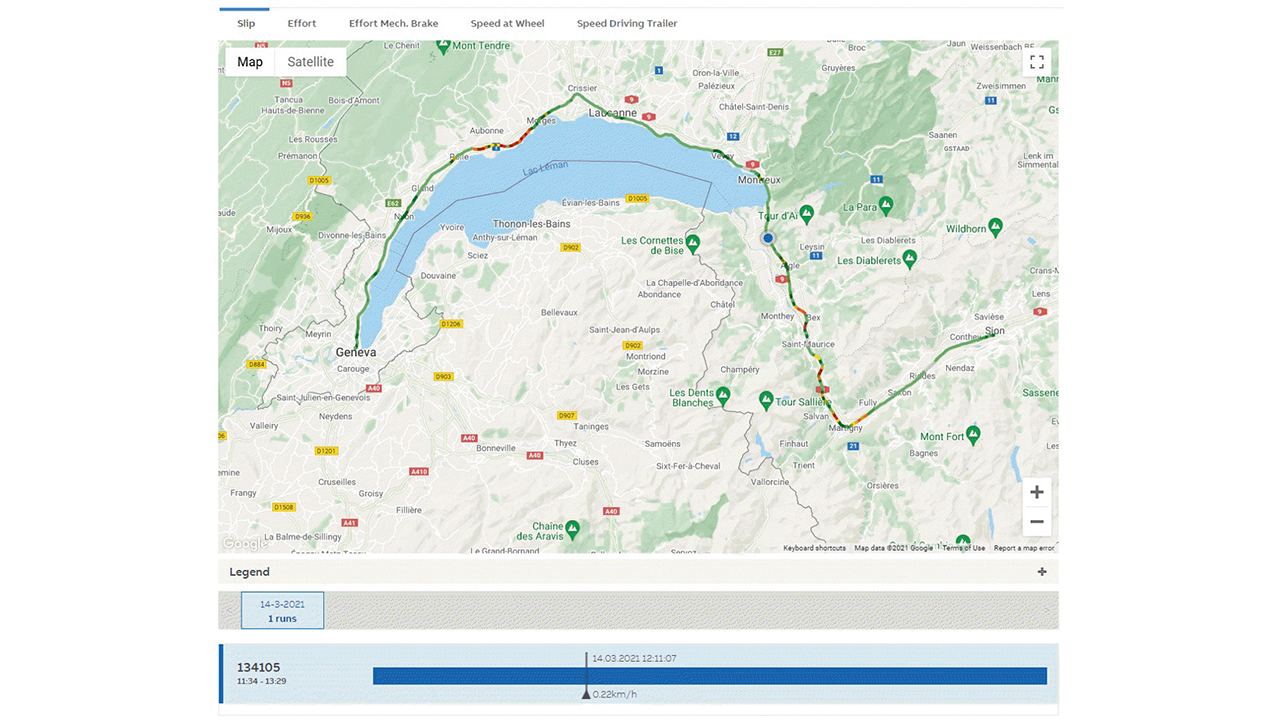Open the Effort tab
The height and width of the screenshot is (720, 1280).
302,22
